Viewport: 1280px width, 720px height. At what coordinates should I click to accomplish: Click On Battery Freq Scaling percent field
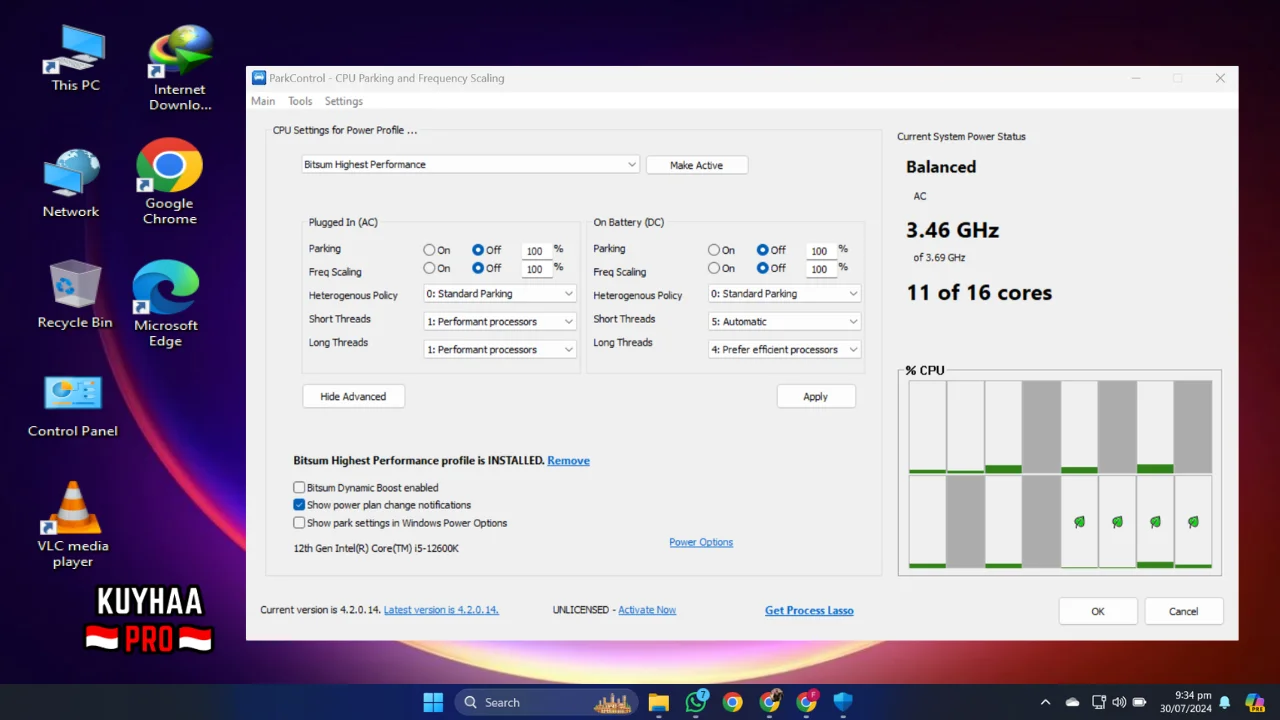(x=821, y=269)
